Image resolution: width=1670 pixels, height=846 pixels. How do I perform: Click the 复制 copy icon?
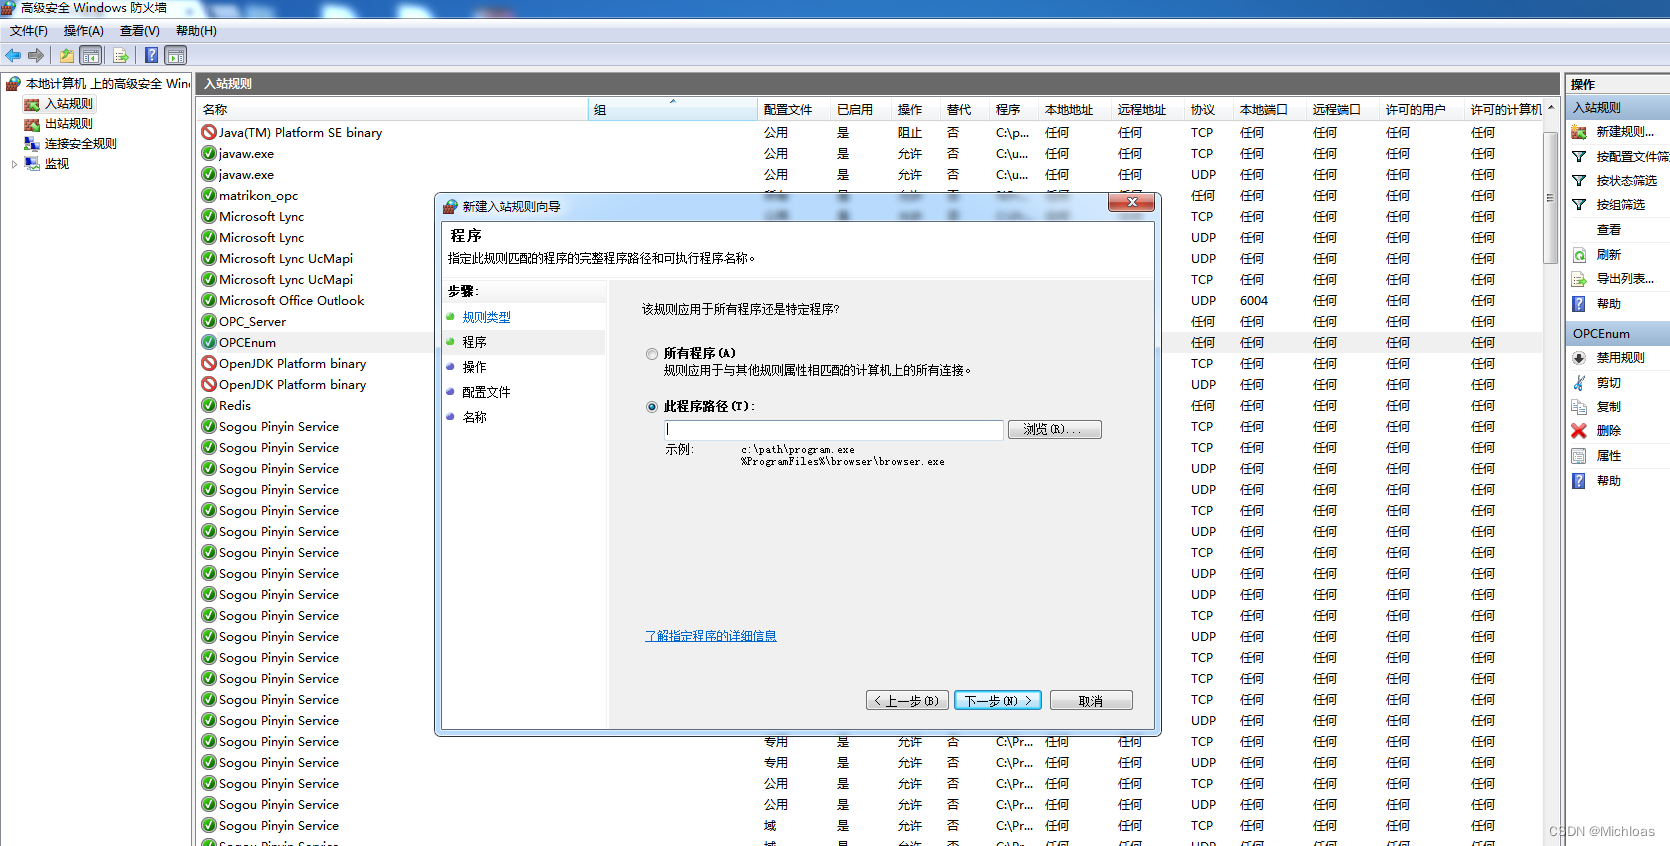[1579, 407]
